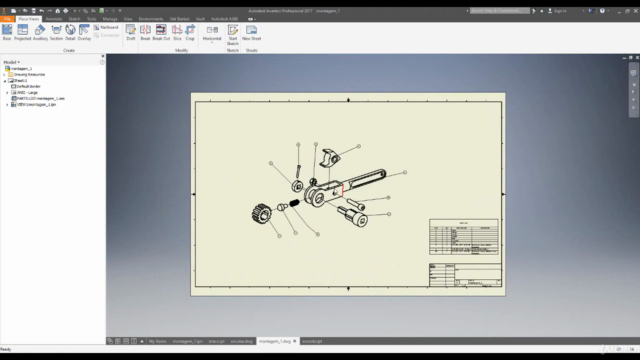This screenshot has height=360, width=640.
Task: Select the Slice tool
Action: pyautogui.click(x=177, y=32)
